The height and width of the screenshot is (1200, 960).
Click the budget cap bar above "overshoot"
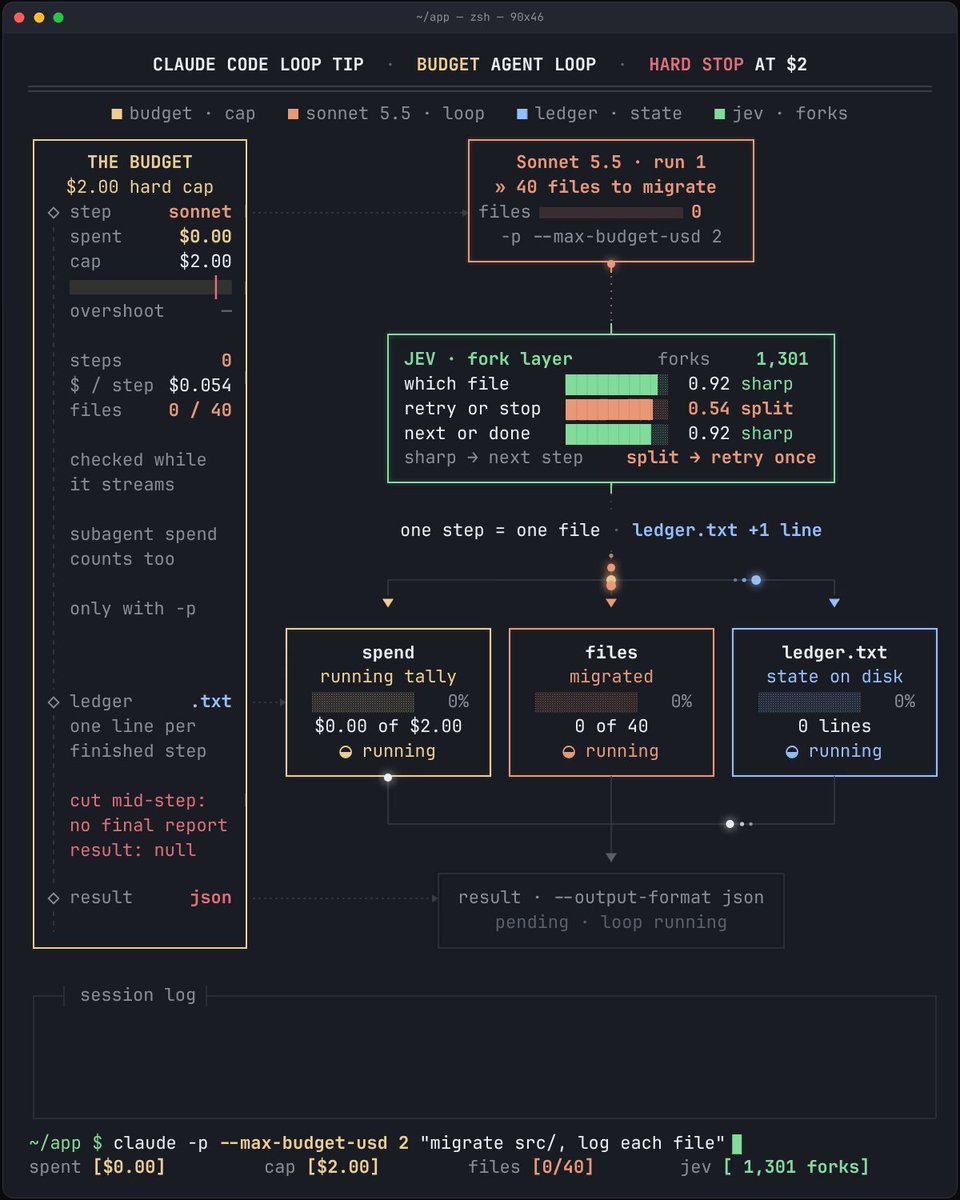click(151, 287)
